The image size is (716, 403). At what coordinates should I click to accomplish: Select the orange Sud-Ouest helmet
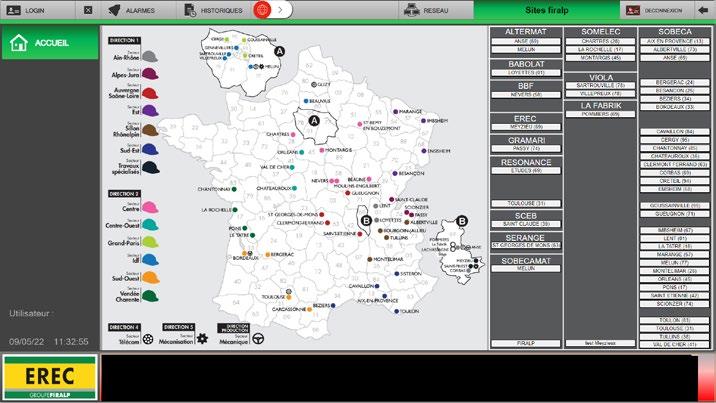coord(150,277)
